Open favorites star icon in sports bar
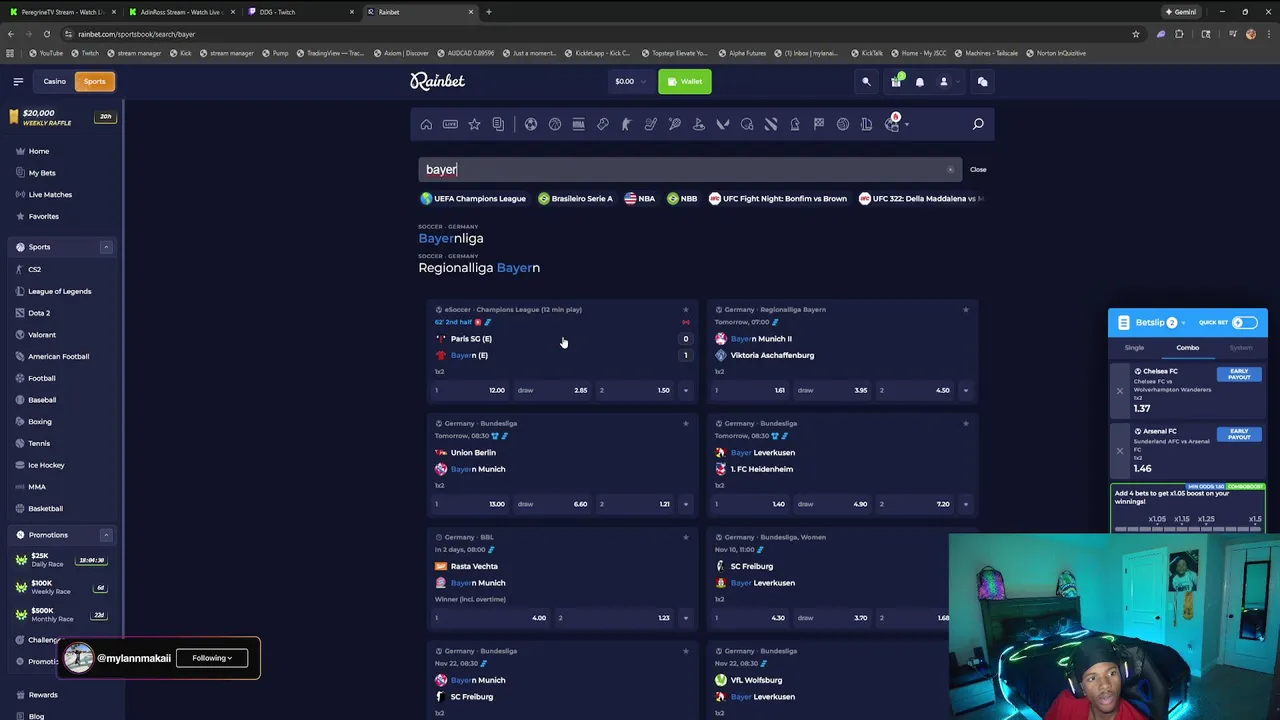 tap(474, 124)
